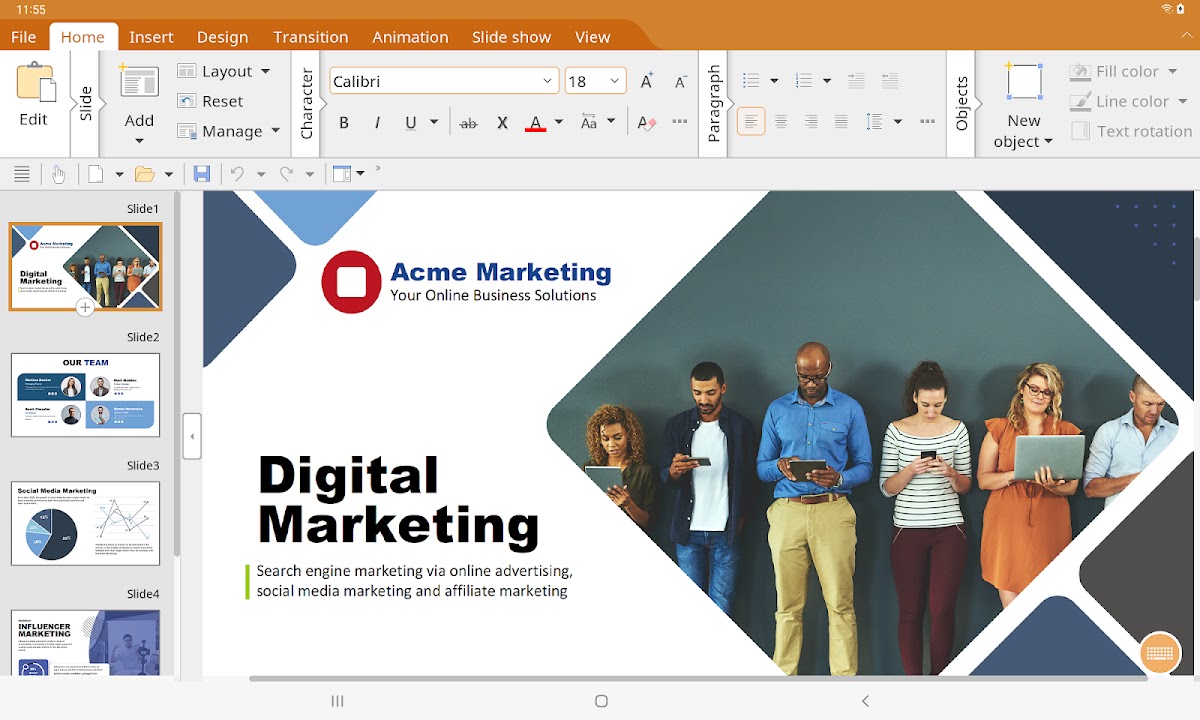Open the on-screen keyboard button
This screenshot has width=1200, height=720.
pyautogui.click(x=1160, y=653)
